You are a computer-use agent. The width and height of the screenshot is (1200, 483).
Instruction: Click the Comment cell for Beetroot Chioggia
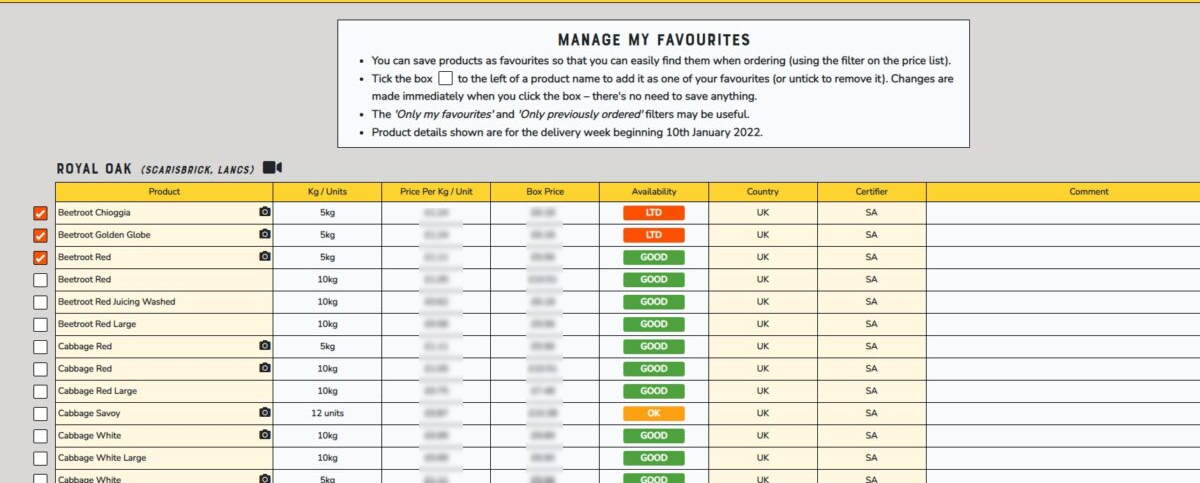point(1063,213)
